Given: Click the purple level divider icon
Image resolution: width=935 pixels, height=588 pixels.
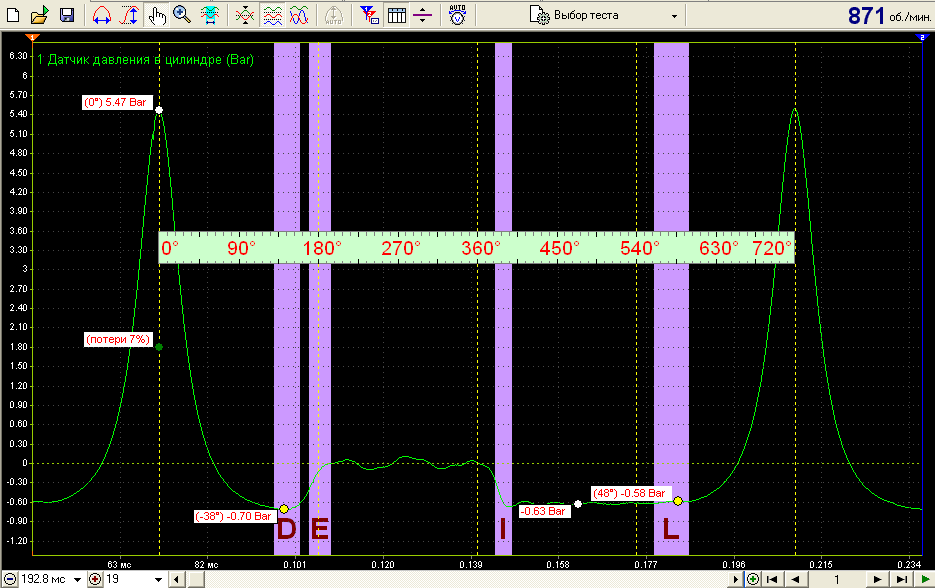Looking at the screenshot, I should 422,16.
